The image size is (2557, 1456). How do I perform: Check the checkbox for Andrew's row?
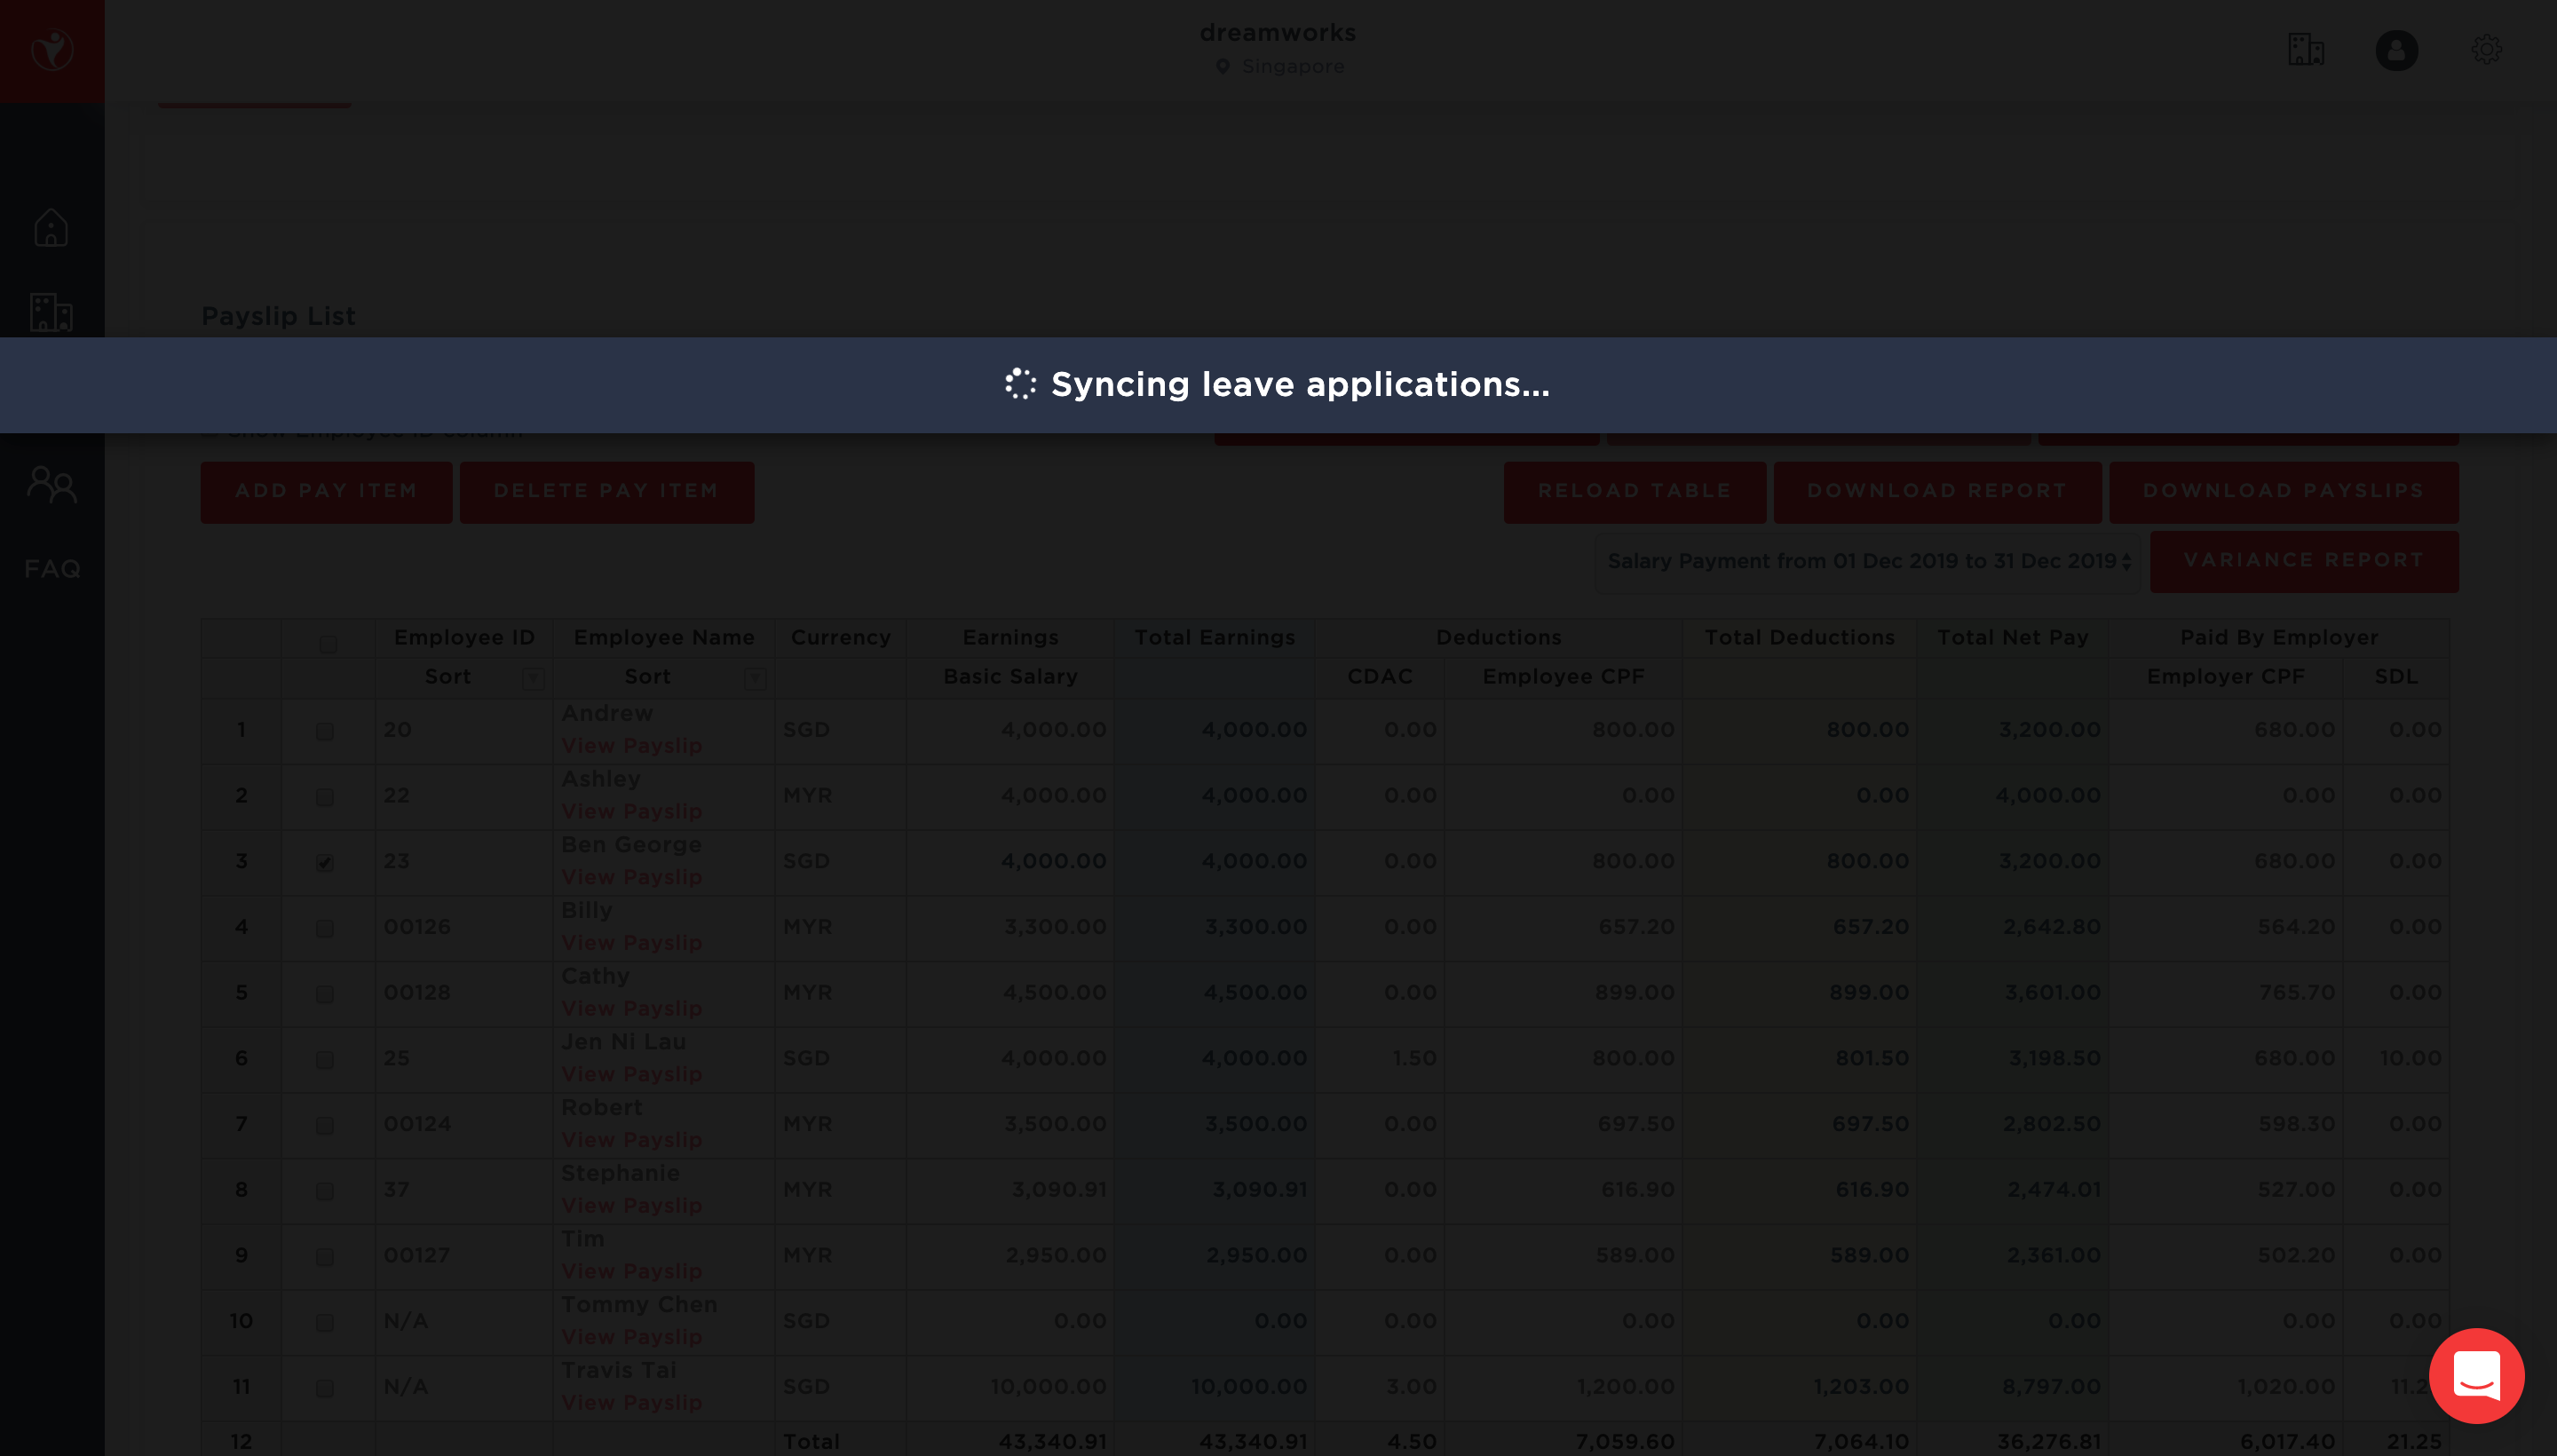click(325, 732)
